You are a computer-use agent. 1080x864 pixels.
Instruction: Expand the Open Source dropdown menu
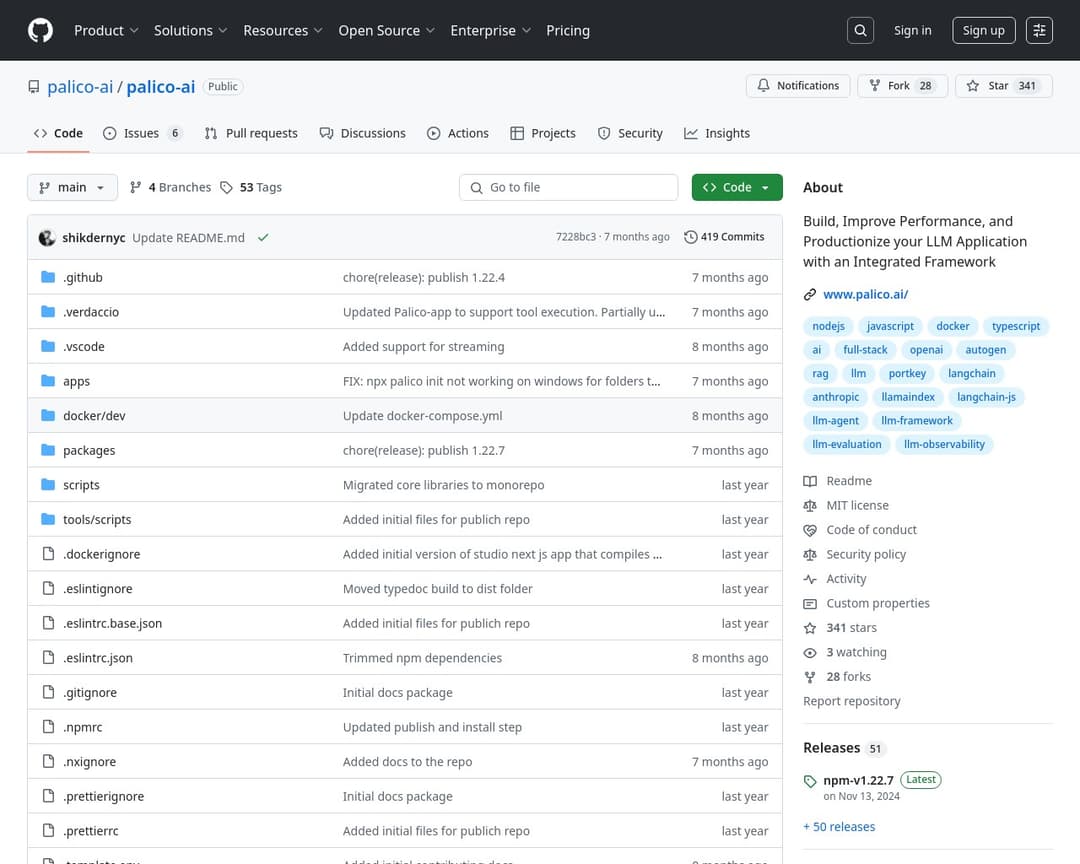(x=386, y=30)
